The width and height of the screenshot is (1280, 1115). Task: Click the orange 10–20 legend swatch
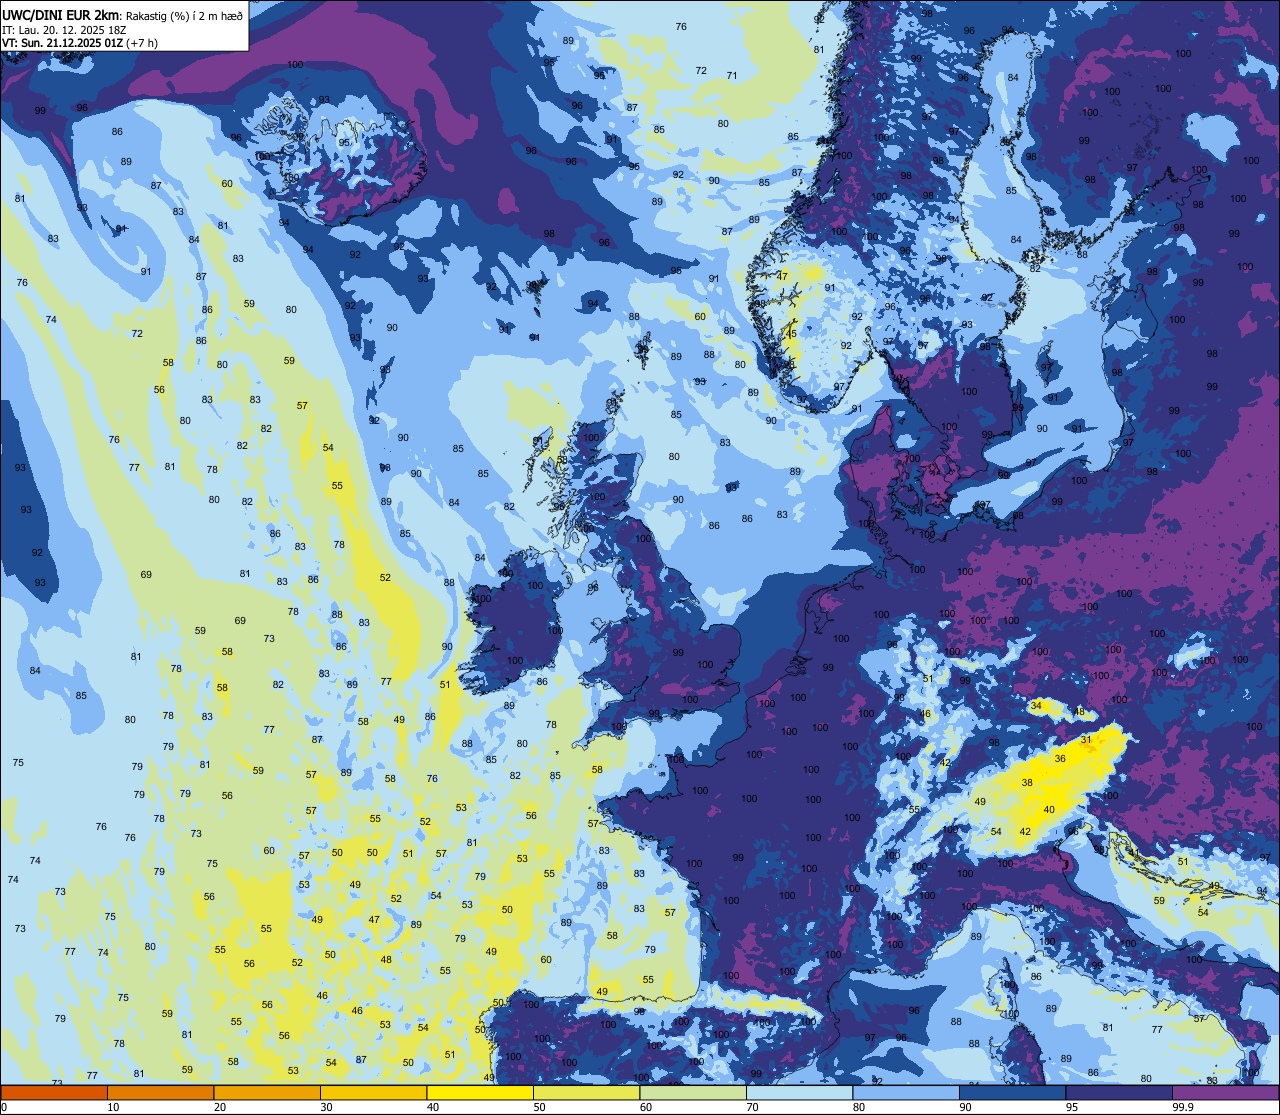pyautogui.click(x=160, y=1092)
